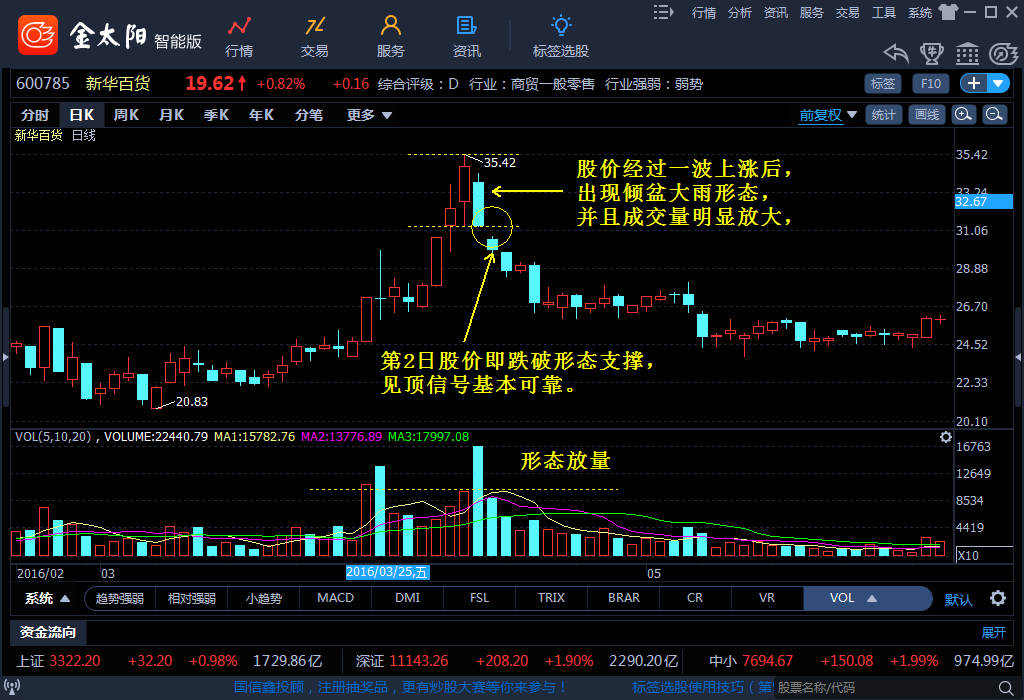
Task: Open the 更多 period dropdown
Action: point(369,115)
